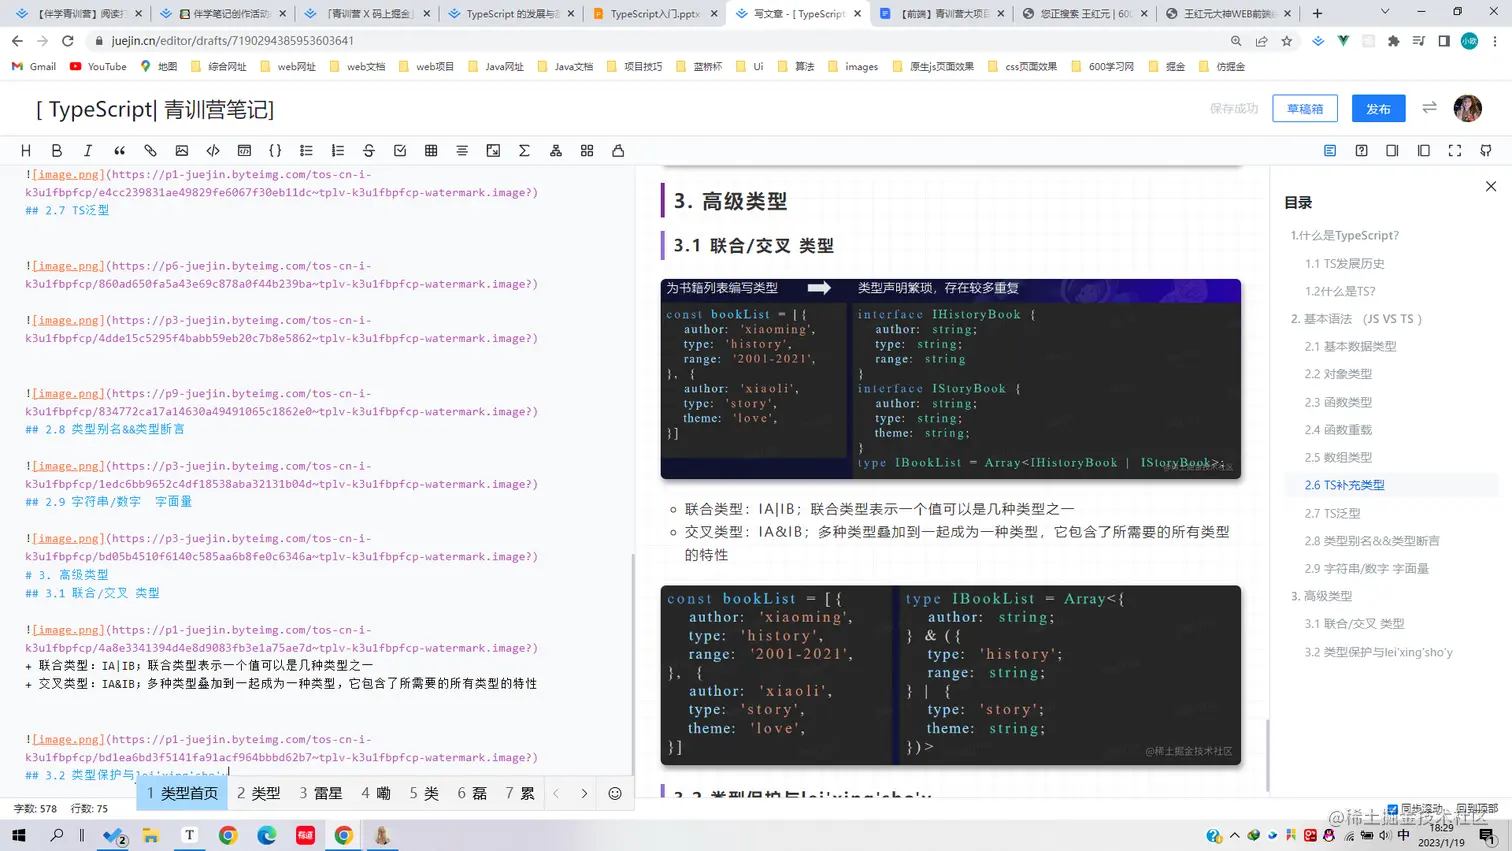Show only the editor pane
This screenshot has height=851, width=1512.
(1392, 151)
